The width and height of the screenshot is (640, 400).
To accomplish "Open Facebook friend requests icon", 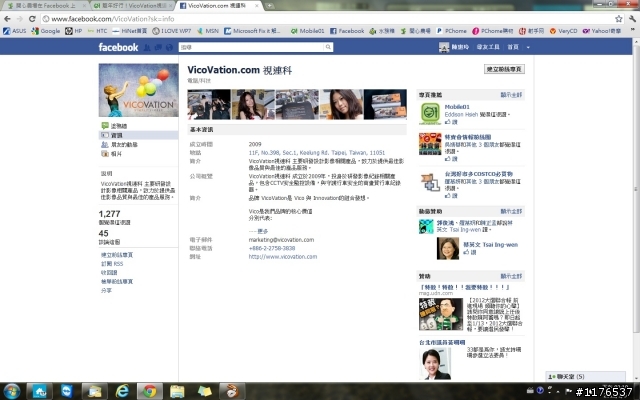I will pyautogui.click(x=147, y=47).
